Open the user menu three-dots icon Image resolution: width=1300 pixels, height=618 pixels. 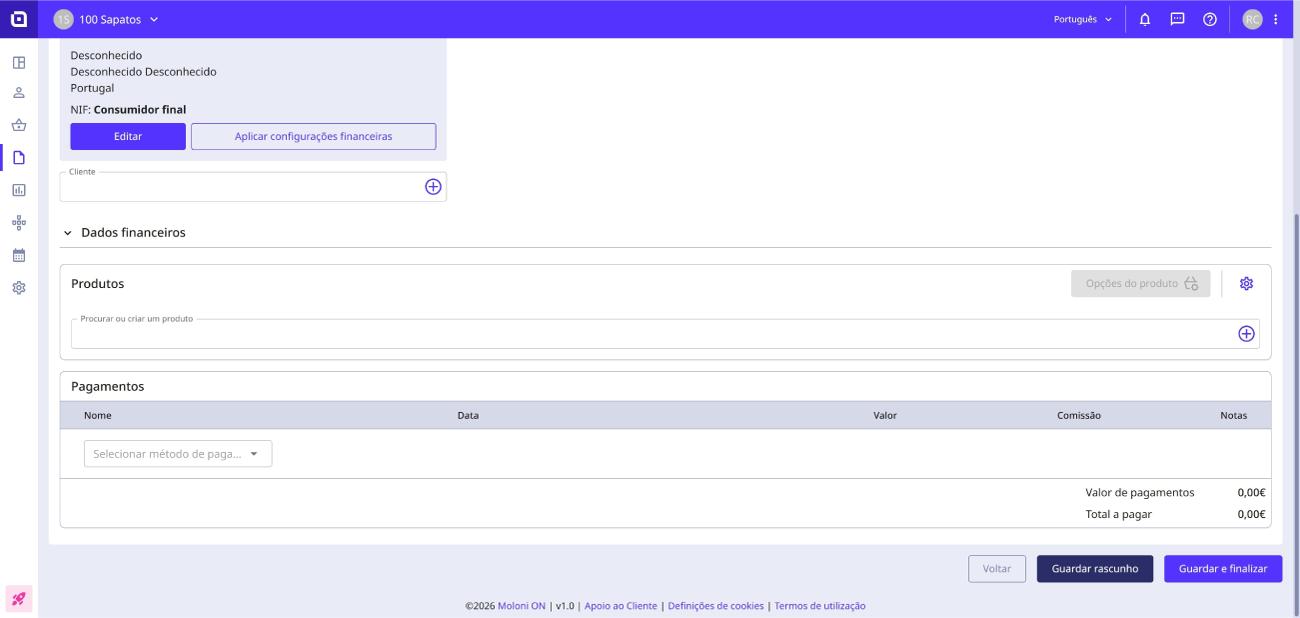(x=1275, y=19)
